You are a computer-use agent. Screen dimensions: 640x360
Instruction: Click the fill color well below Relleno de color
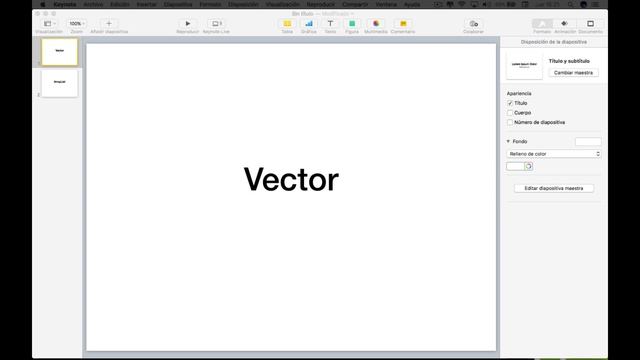[x=516, y=166]
